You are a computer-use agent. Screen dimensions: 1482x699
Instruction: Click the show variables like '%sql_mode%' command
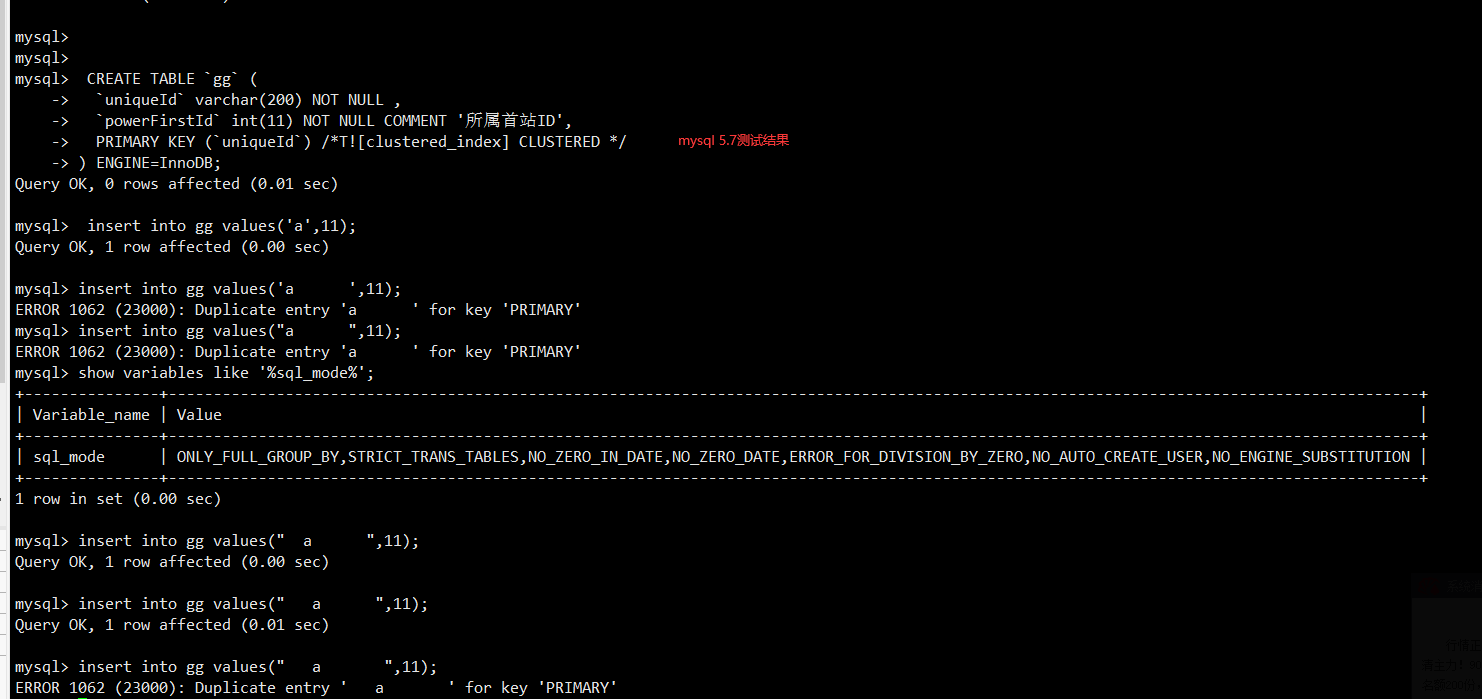pyautogui.click(x=226, y=373)
